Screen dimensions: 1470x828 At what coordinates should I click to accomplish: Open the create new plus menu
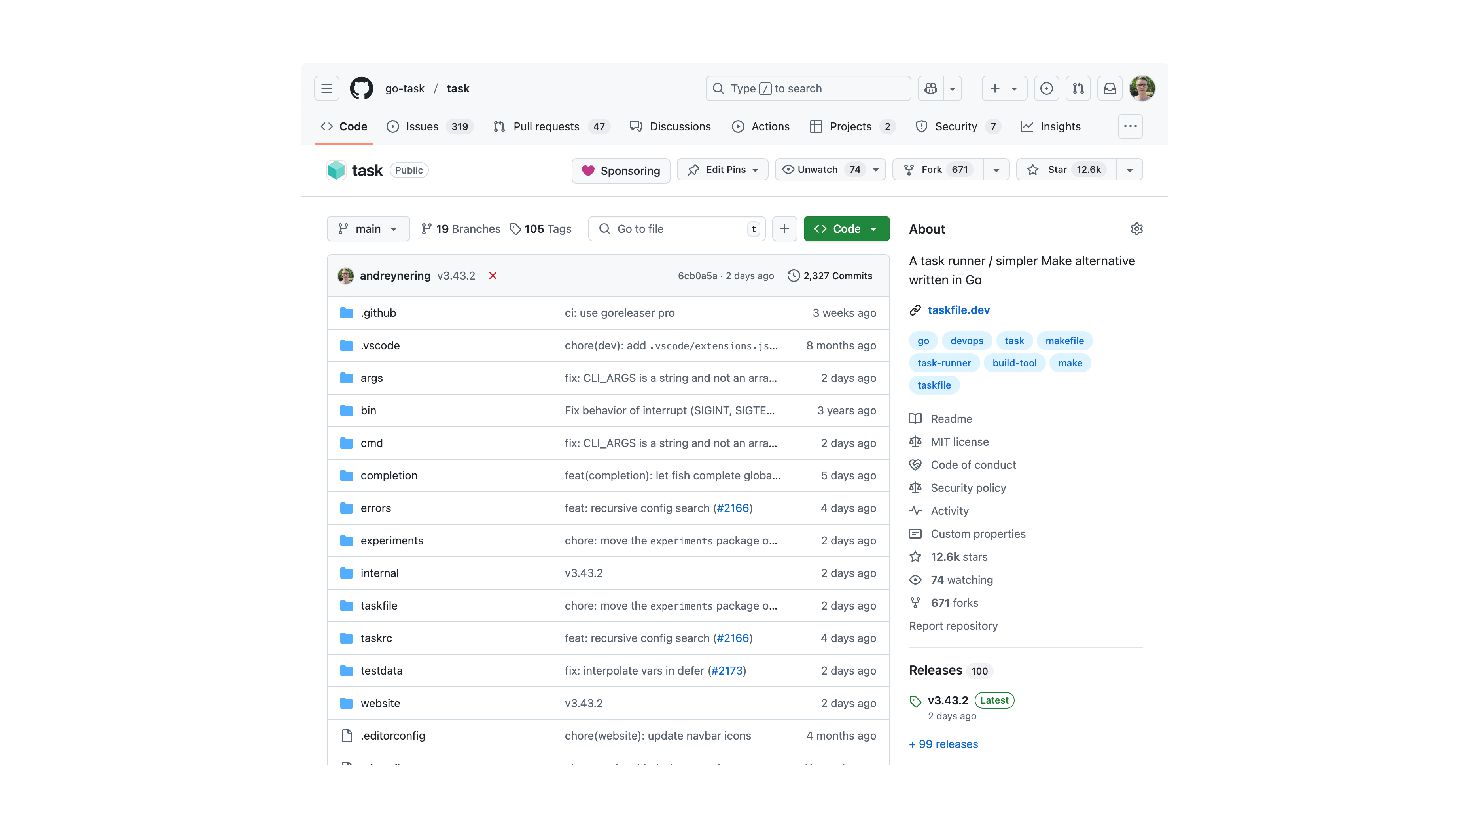pyautogui.click(x=1003, y=88)
